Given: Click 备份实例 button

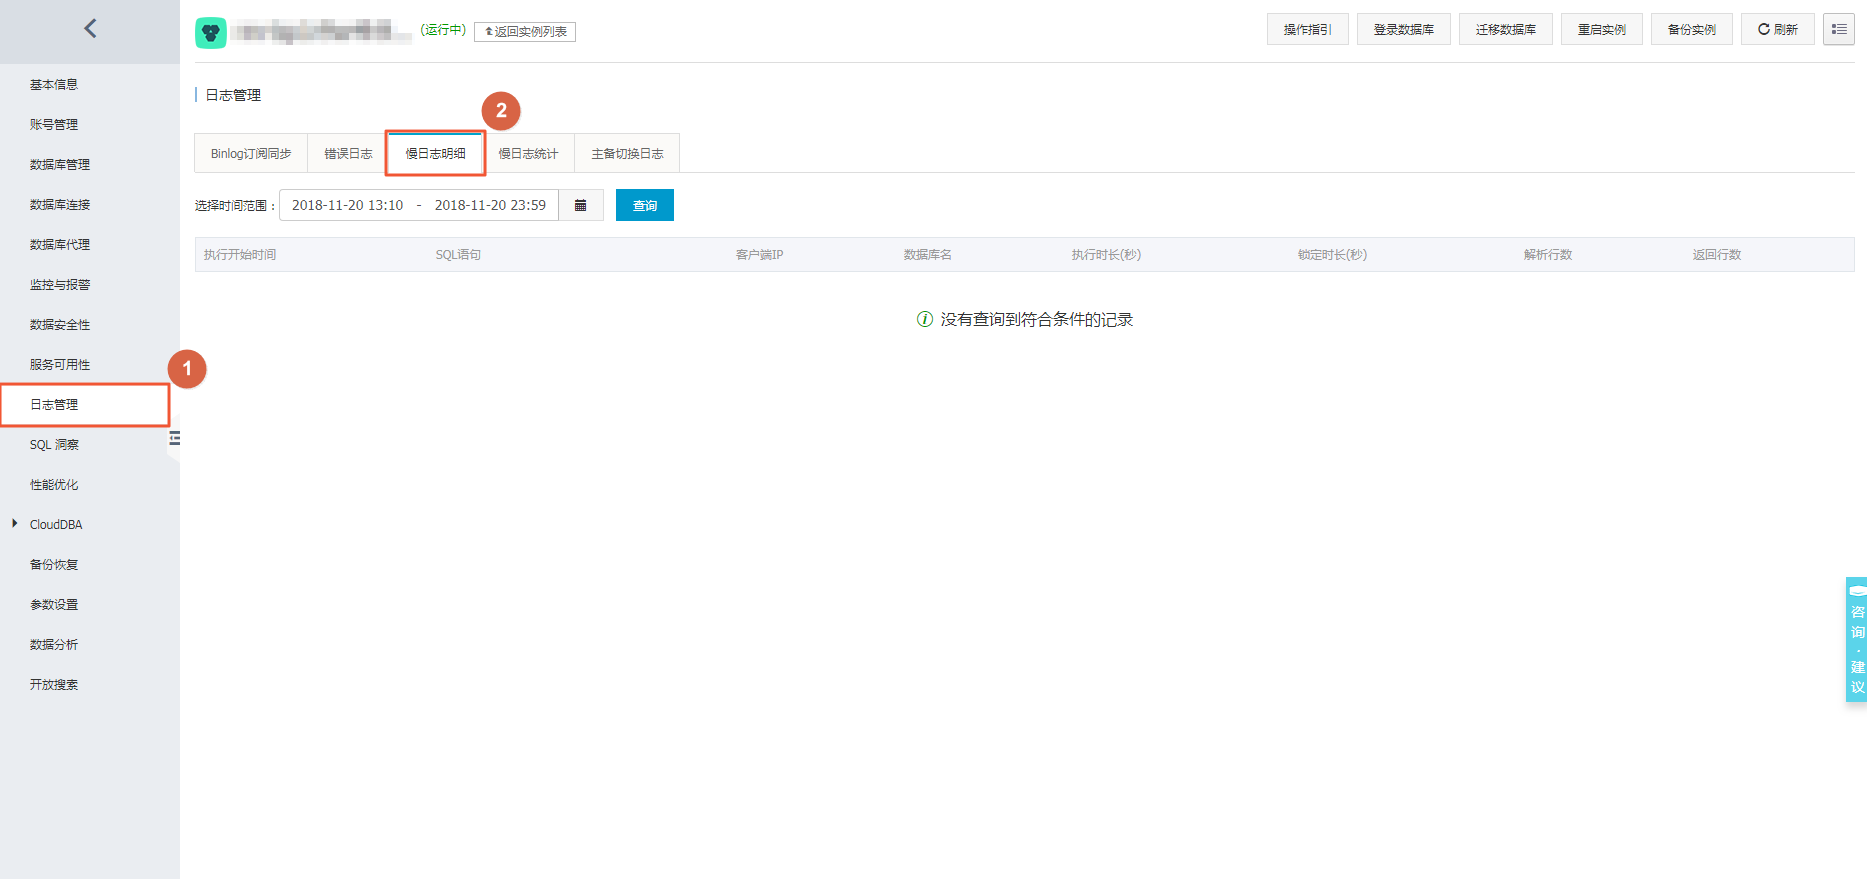Looking at the screenshot, I should pos(1691,29).
